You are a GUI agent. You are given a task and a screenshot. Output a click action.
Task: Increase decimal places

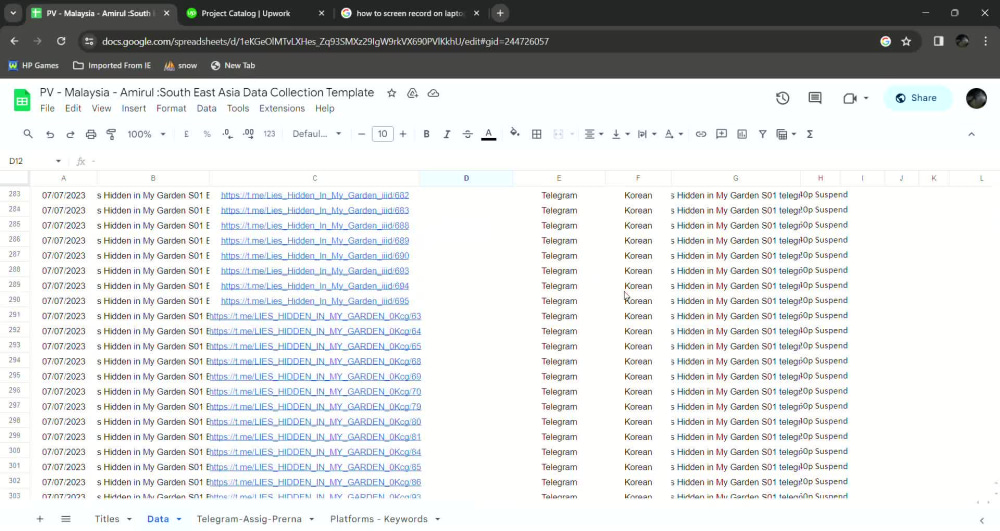pyautogui.click(x=248, y=134)
